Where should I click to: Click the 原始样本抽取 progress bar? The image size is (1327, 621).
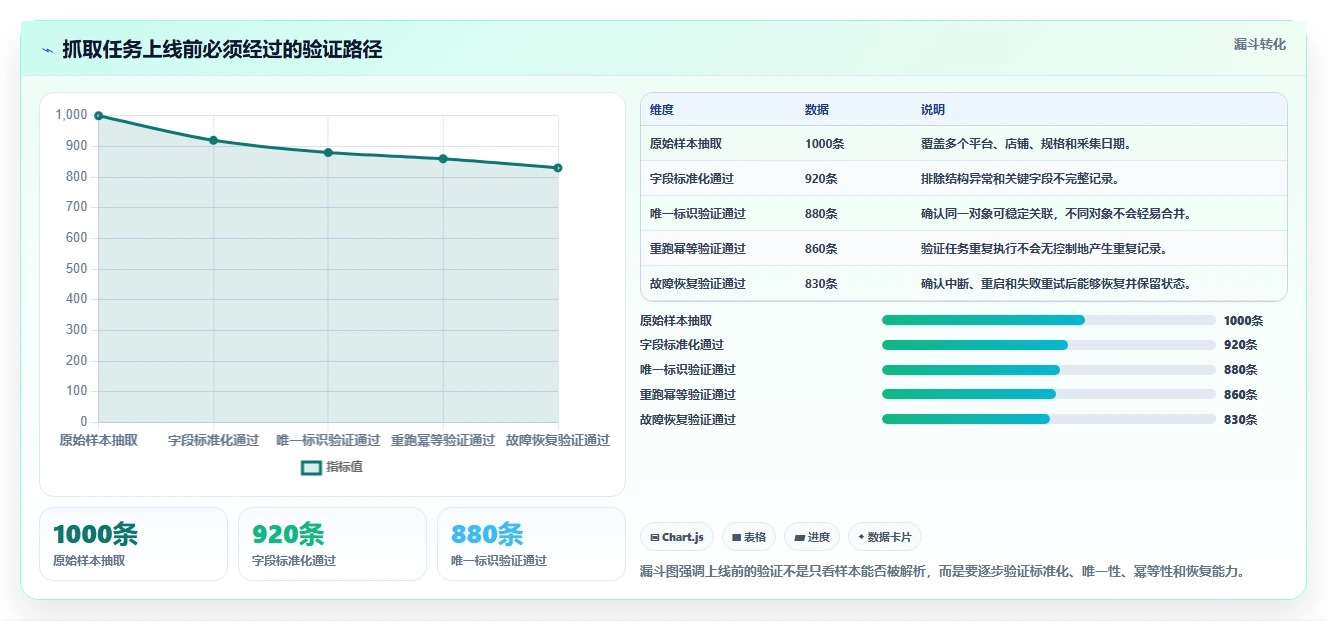coord(1049,320)
